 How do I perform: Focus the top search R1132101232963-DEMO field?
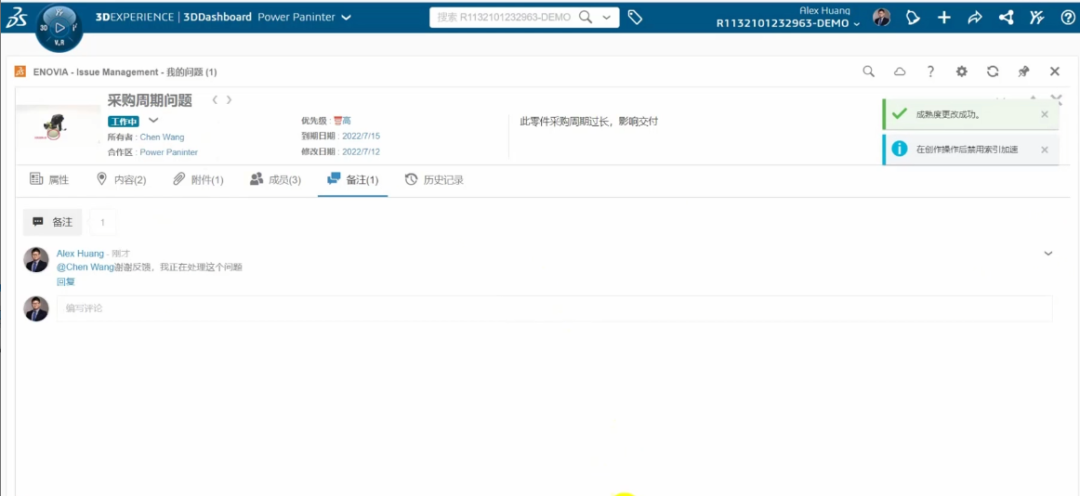coord(504,17)
